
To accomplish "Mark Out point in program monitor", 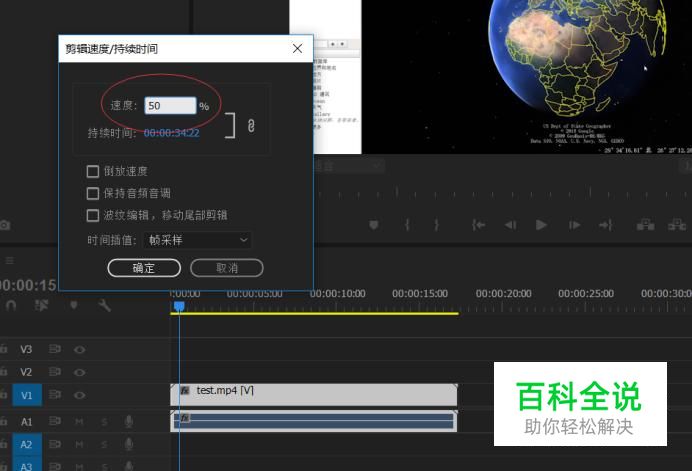I will tap(436, 225).
